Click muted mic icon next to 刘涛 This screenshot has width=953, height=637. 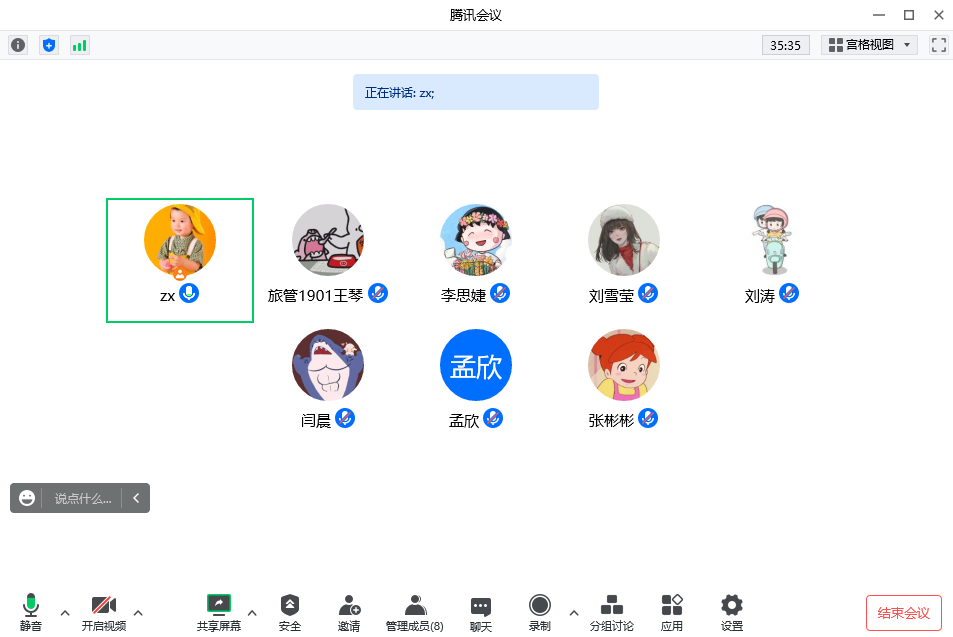(789, 294)
